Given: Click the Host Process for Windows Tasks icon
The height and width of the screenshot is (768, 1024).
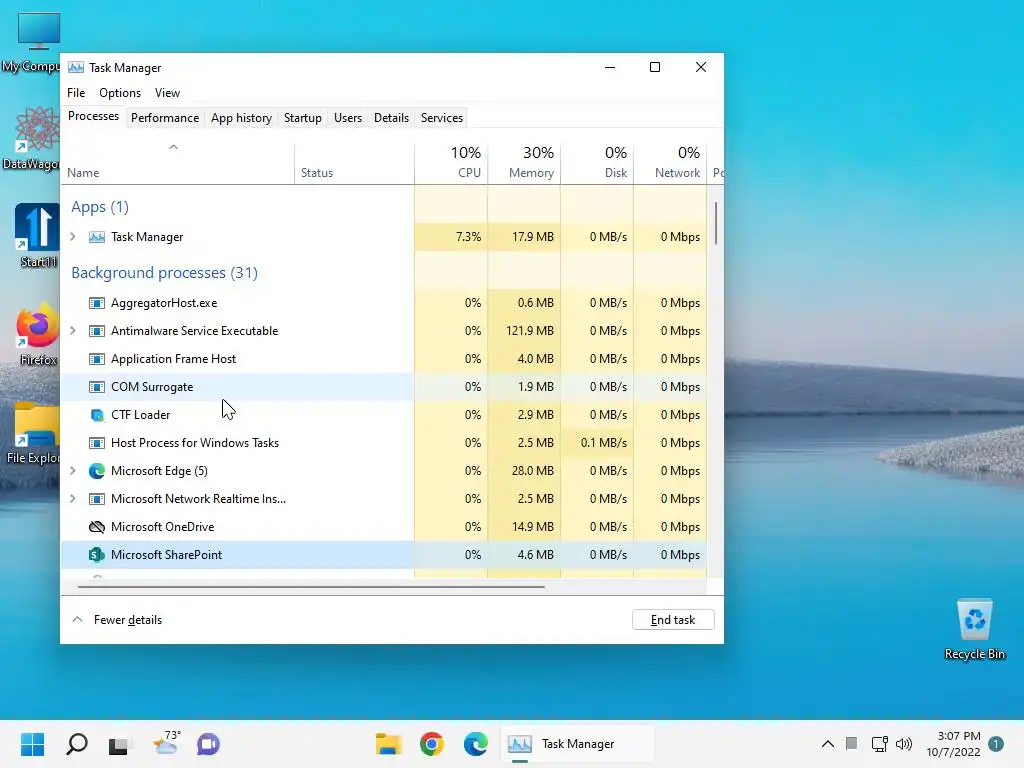Looking at the screenshot, I should (97, 443).
